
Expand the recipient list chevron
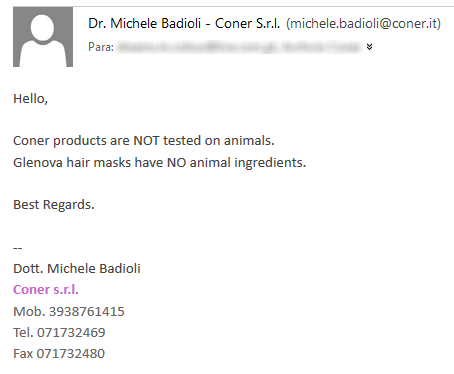point(369,47)
